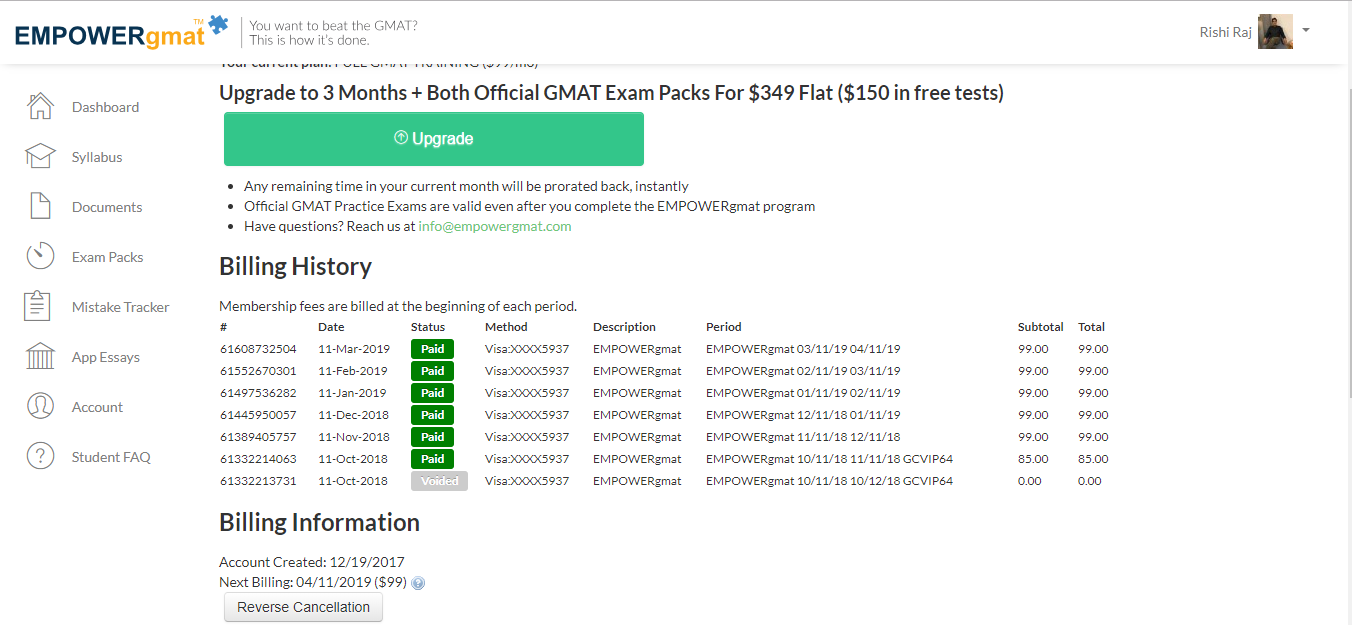Click the Account person icon
Screen dimensions: 1352x625
40,407
